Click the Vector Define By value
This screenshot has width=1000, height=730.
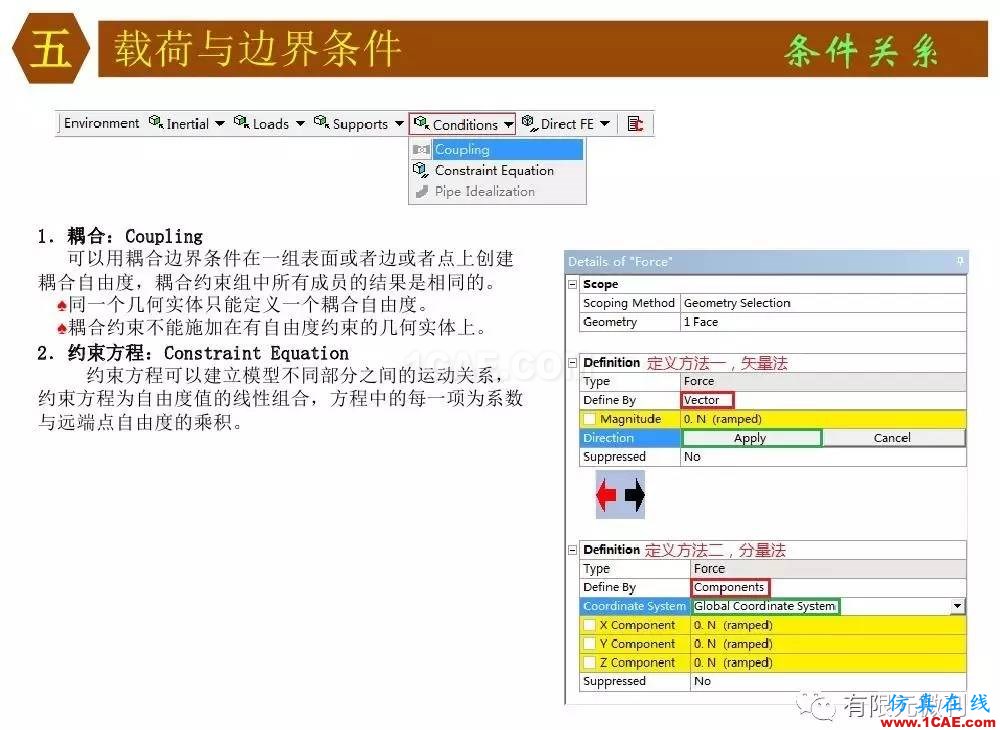point(707,400)
